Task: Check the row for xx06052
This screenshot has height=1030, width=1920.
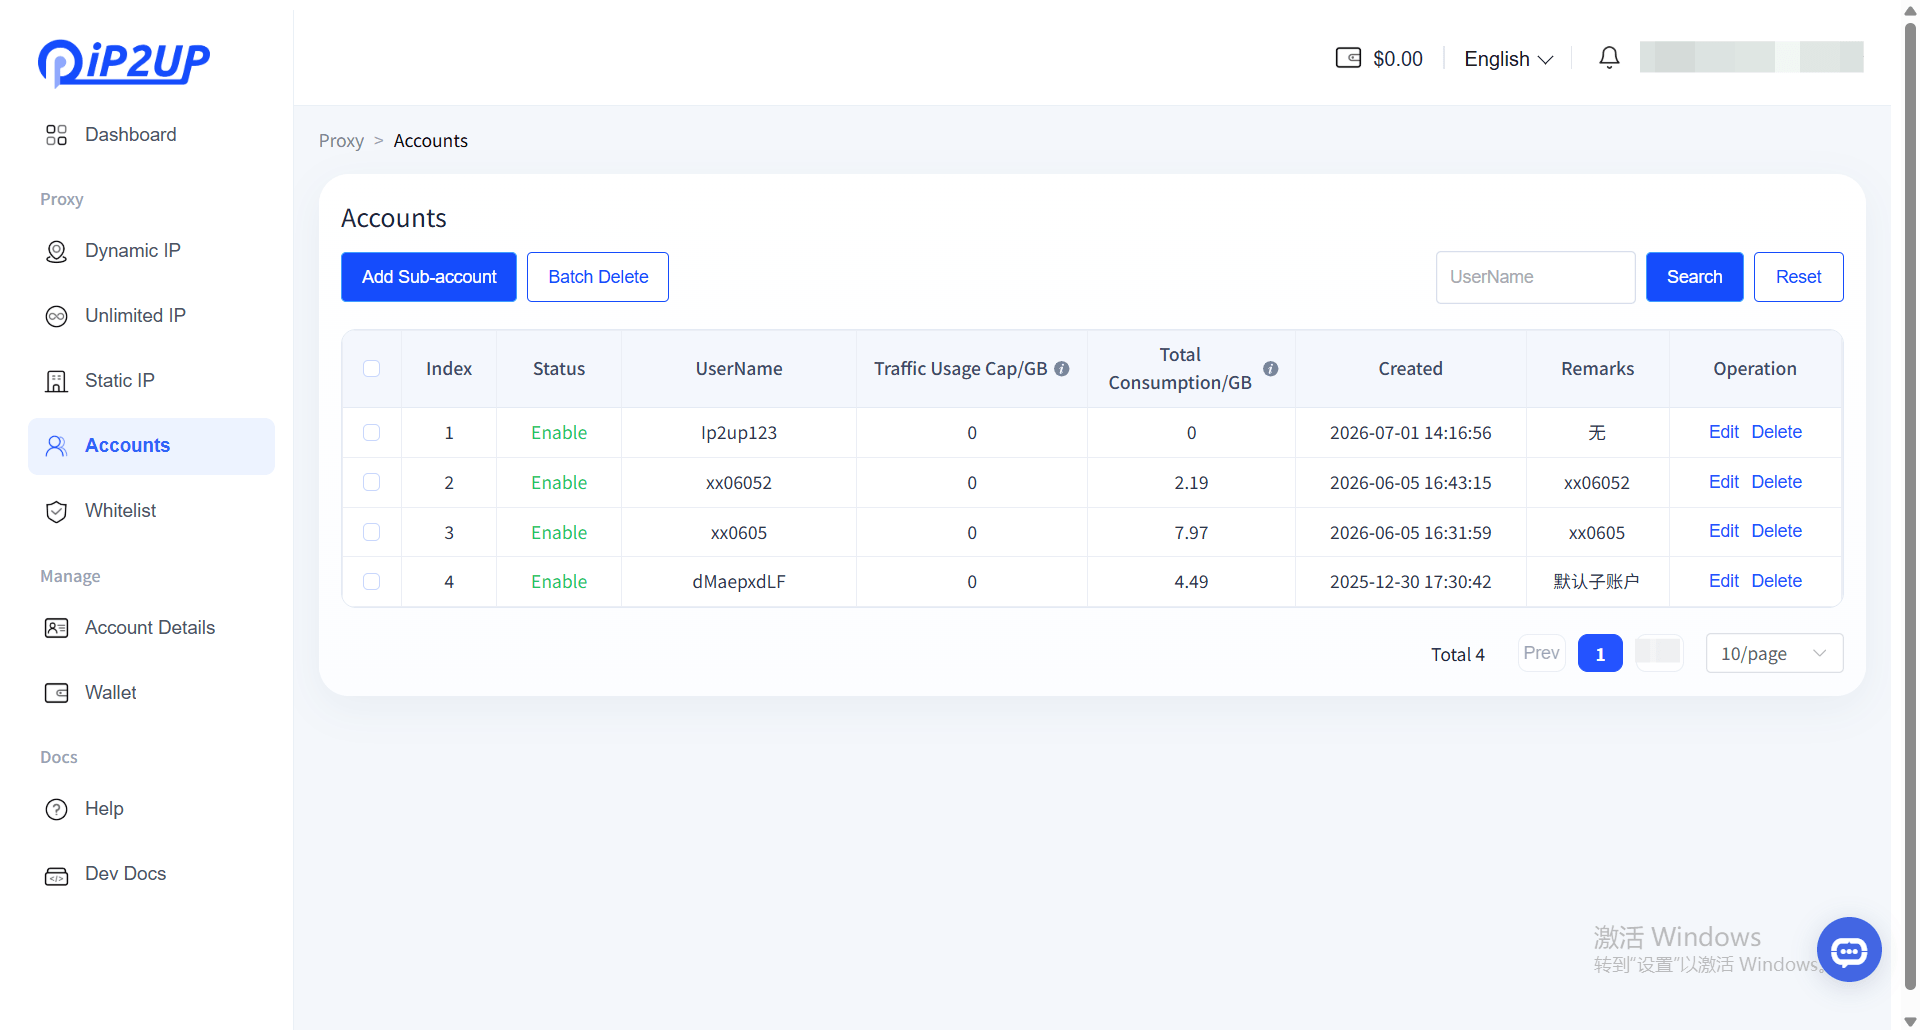Action: 371,482
